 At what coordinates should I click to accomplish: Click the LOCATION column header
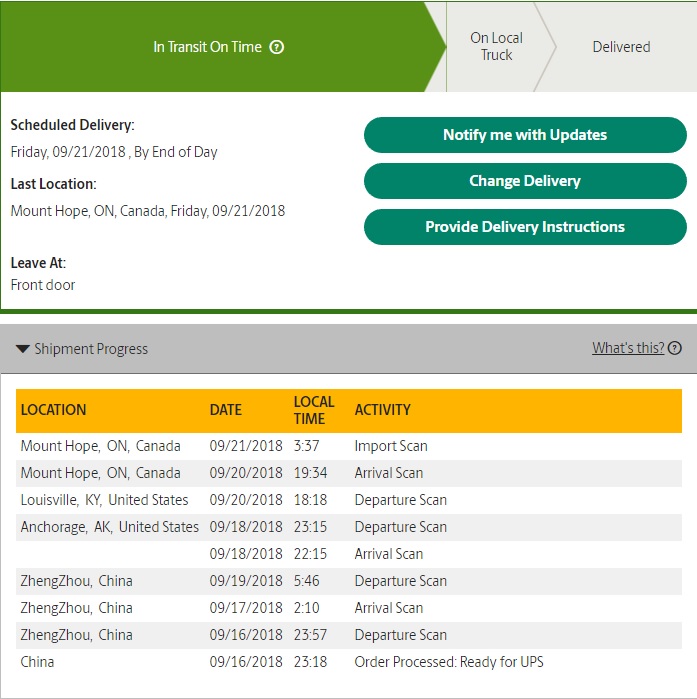tap(53, 410)
